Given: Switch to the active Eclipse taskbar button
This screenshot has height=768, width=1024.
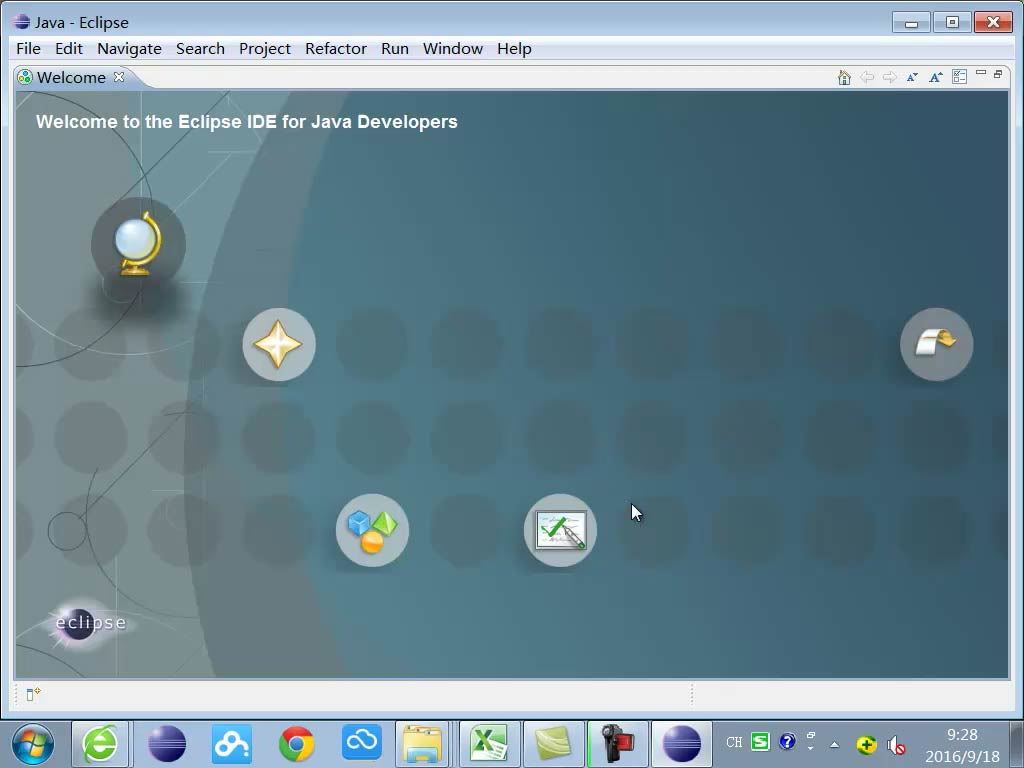Looking at the screenshot, I should click(x=682, y=744).
